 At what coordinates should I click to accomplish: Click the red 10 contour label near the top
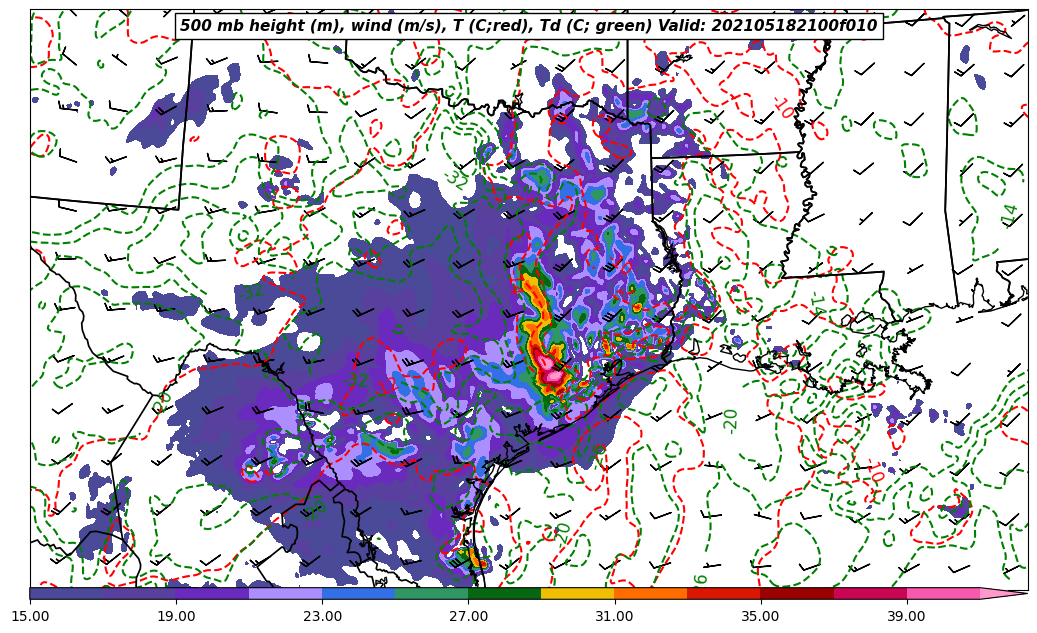[x=785, y=108]
